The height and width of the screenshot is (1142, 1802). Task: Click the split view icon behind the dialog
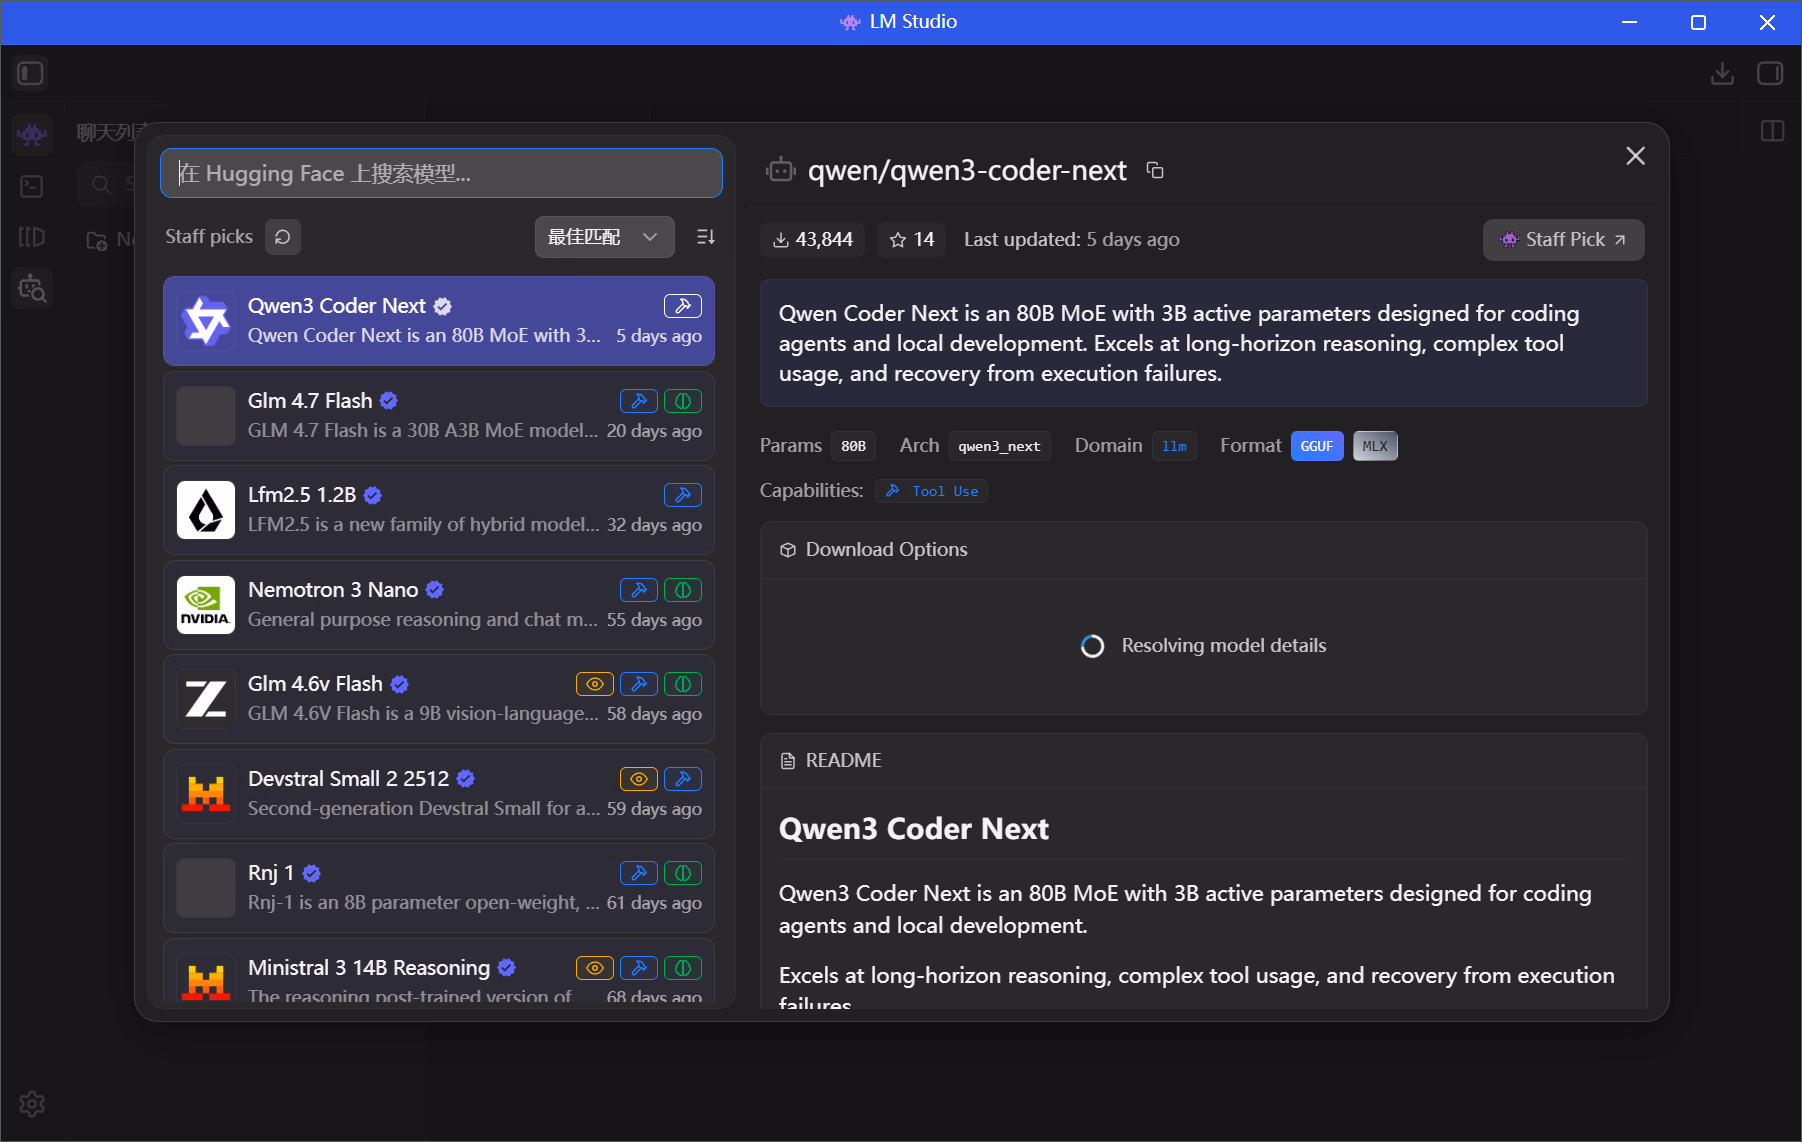1772,131
